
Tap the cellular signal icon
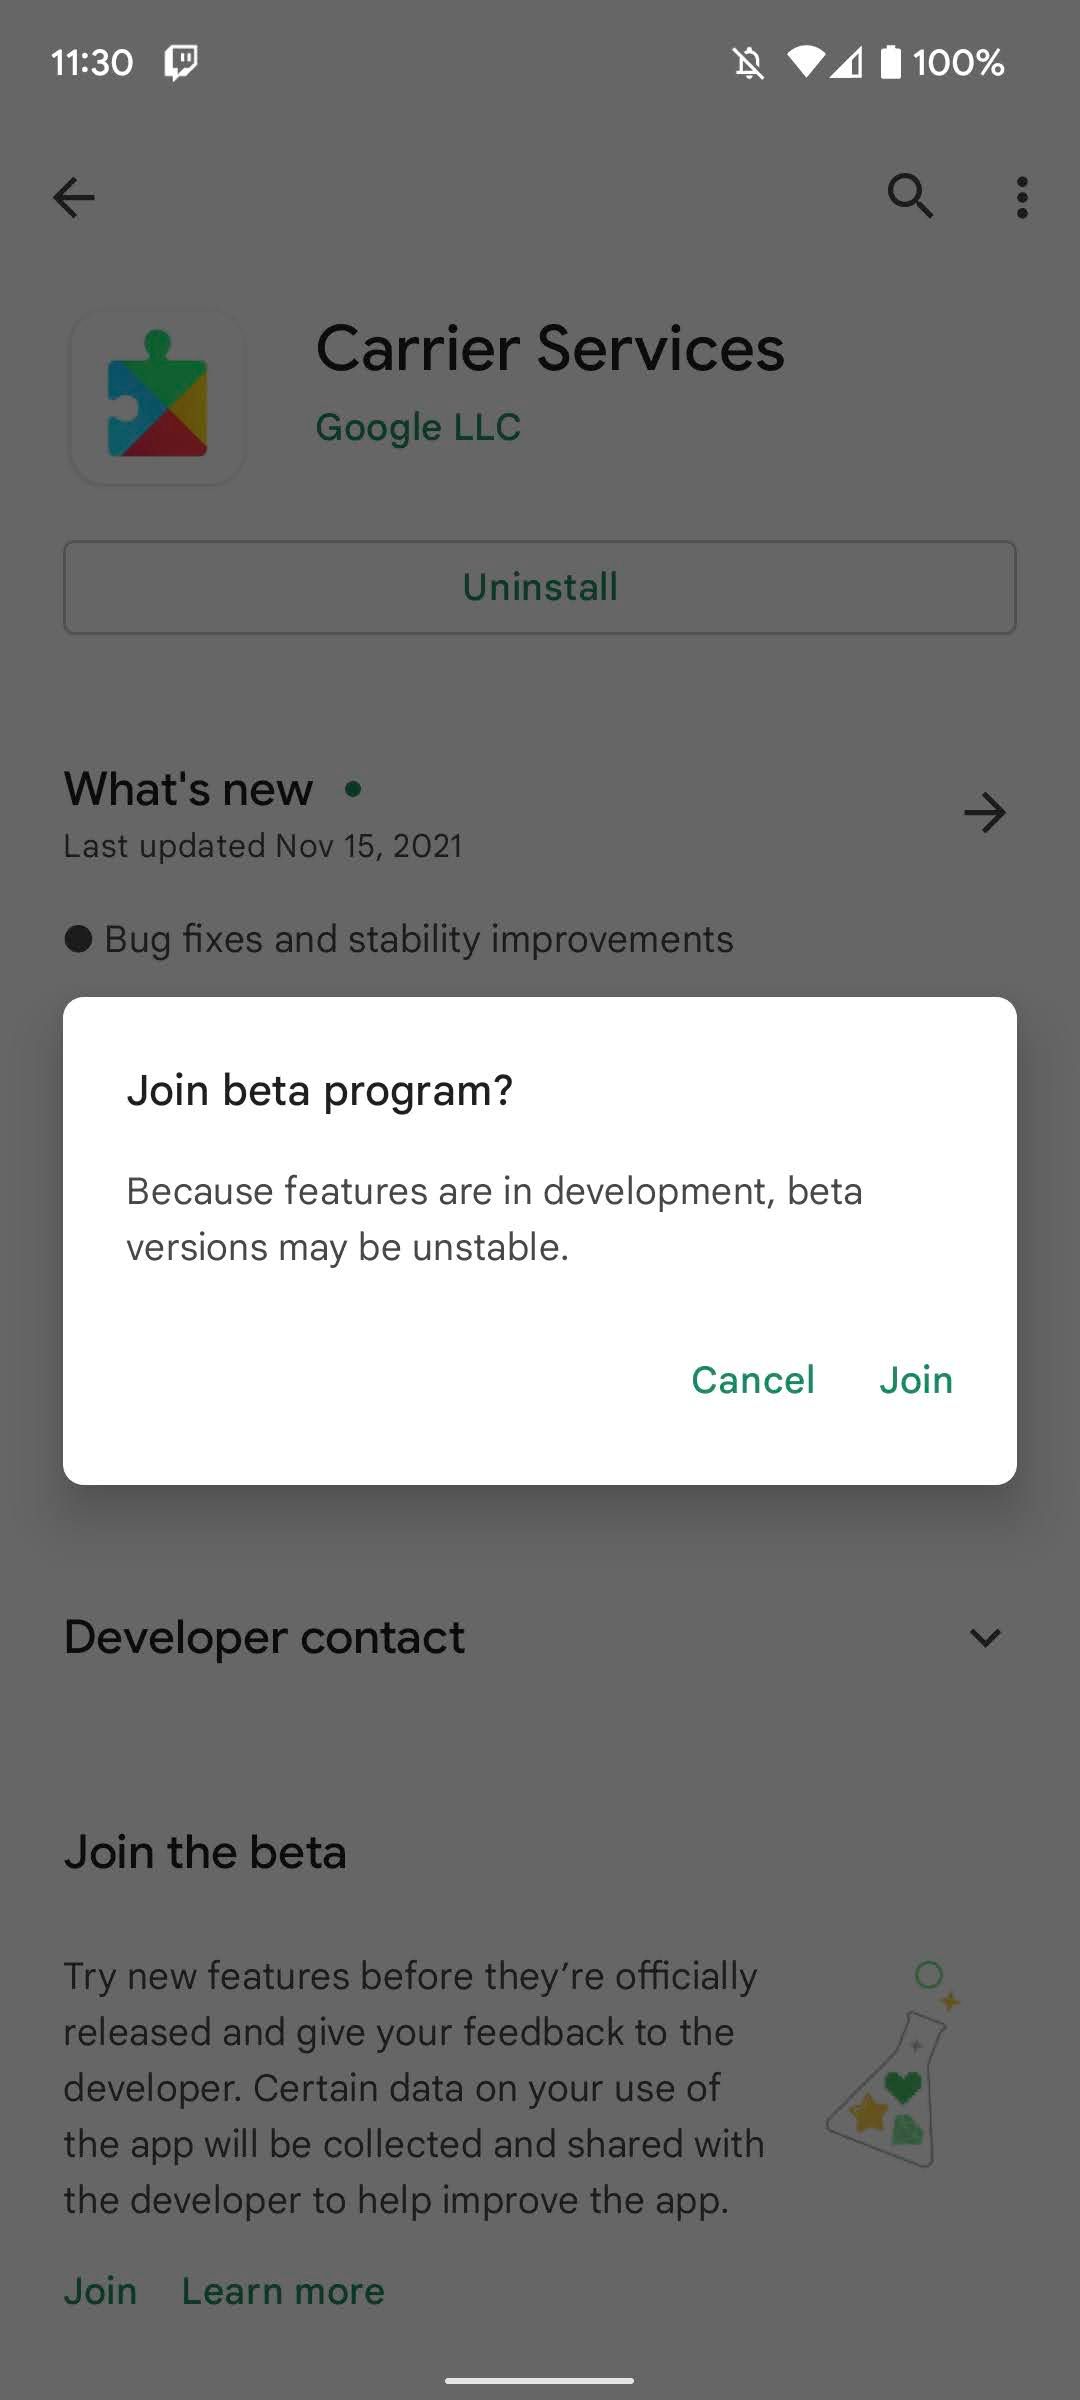845,62
